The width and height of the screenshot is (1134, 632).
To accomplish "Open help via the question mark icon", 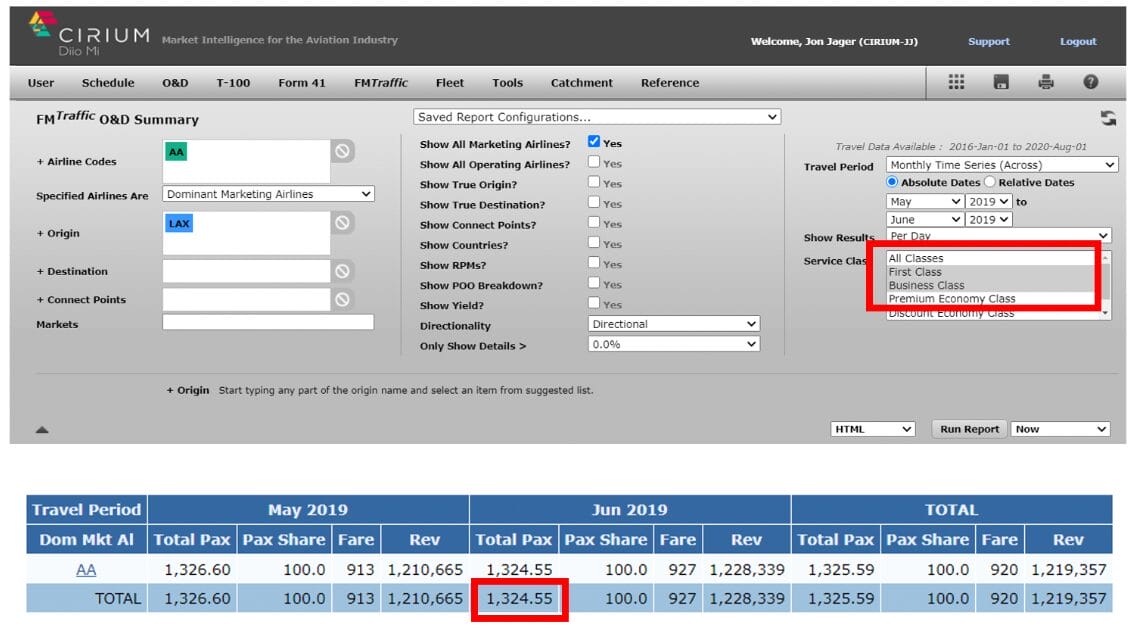I will 1091,83.
